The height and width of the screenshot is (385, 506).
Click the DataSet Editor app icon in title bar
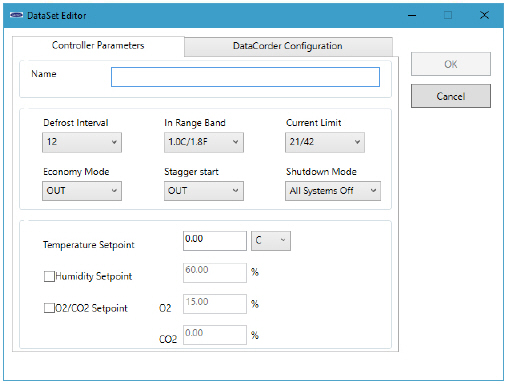[x=16, y=15]
